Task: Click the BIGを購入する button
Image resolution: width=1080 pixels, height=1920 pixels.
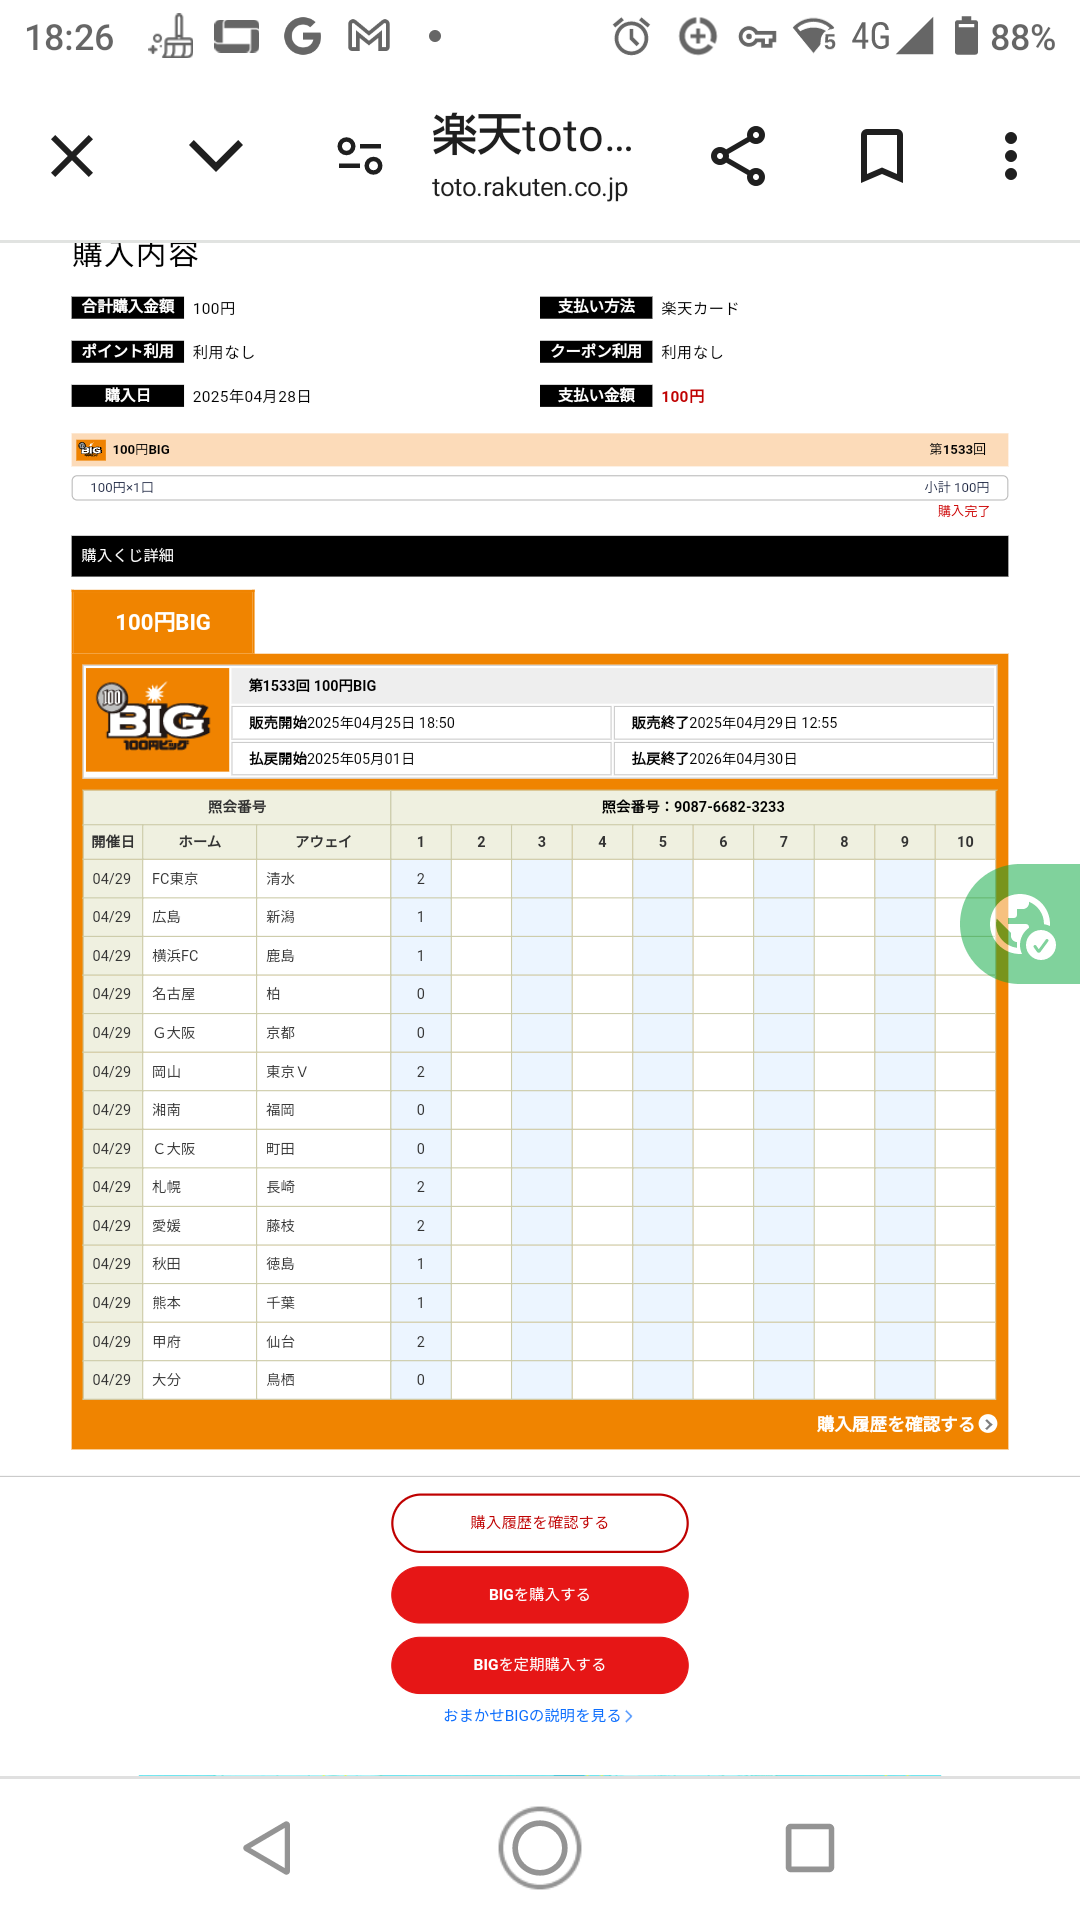Action: (x=540, y=1595)
